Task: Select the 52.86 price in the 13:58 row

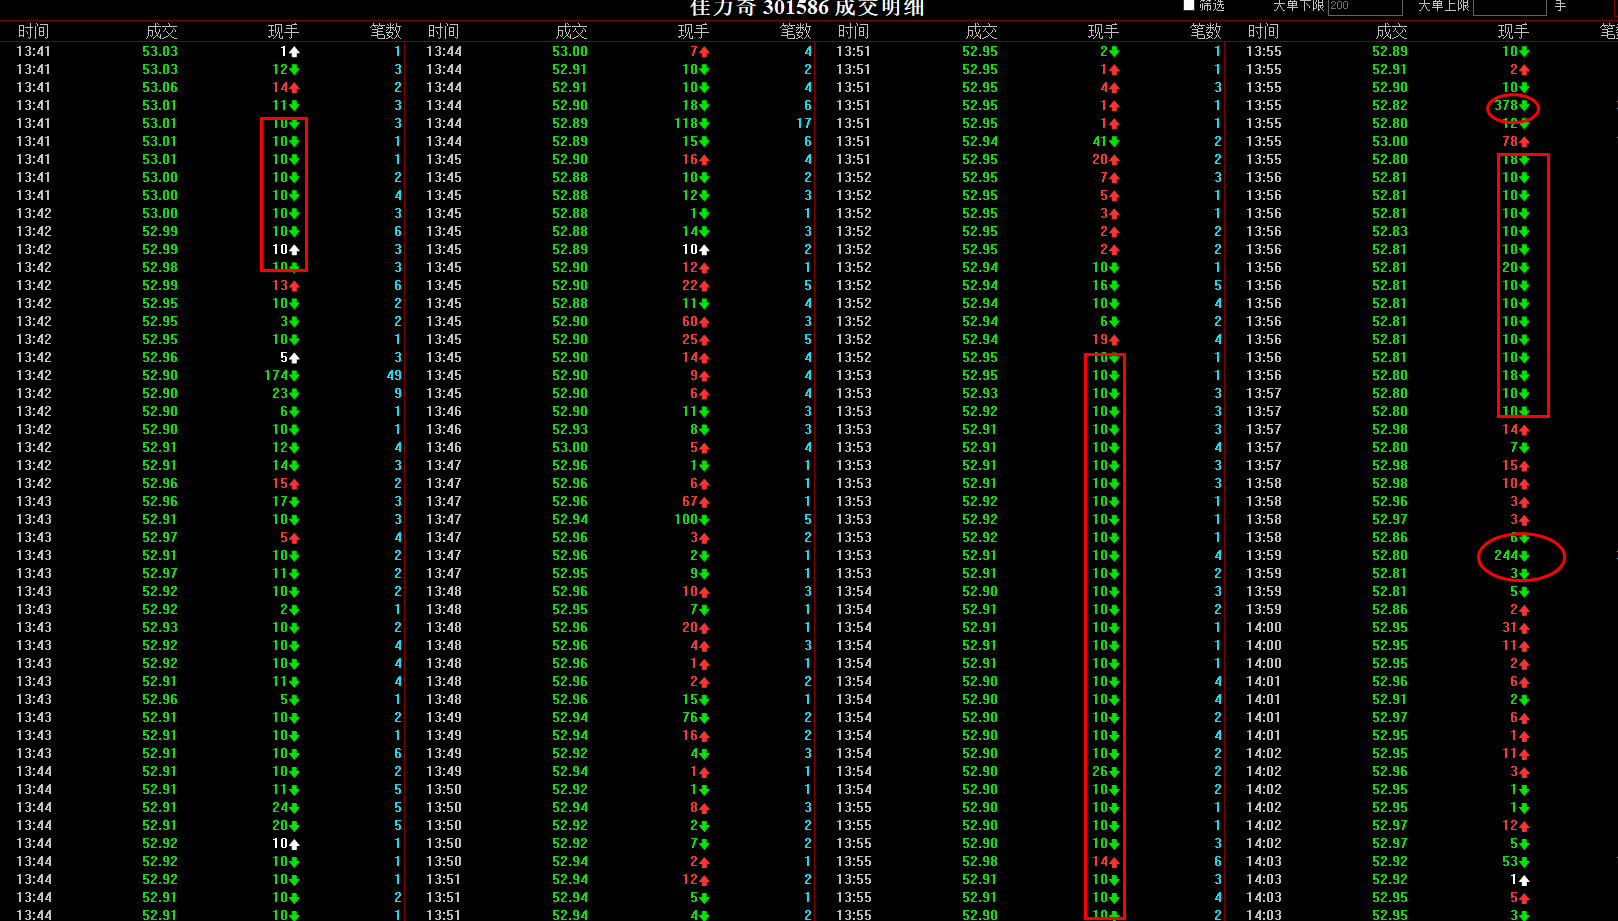Action: (1390, 538)
